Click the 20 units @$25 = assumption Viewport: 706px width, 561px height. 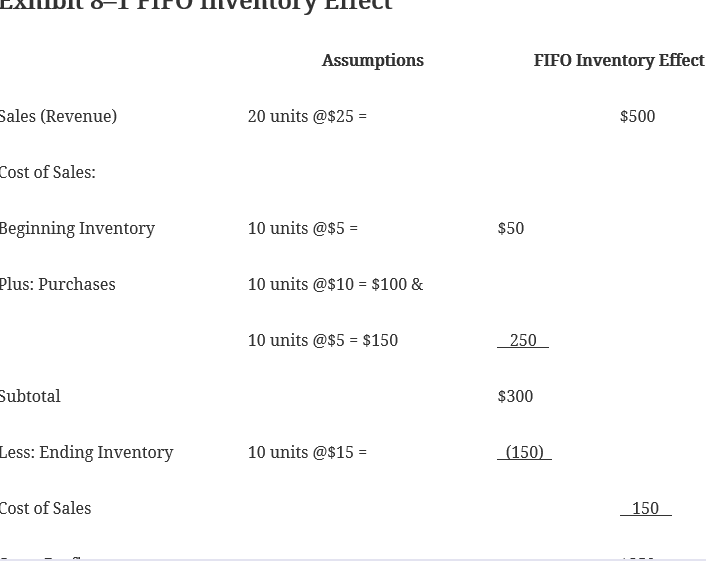[308, 116]
